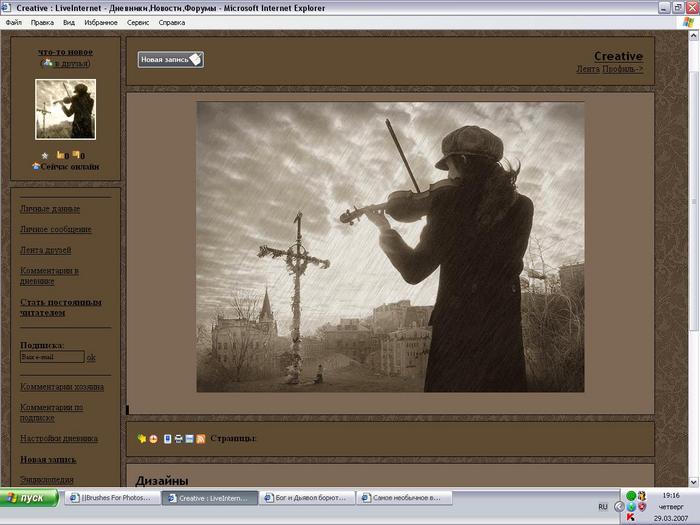The height and width of the screenshot is (525, 700).
Task: Click the yellow star icon beside Страницы
Action: [x=142, y=439]
